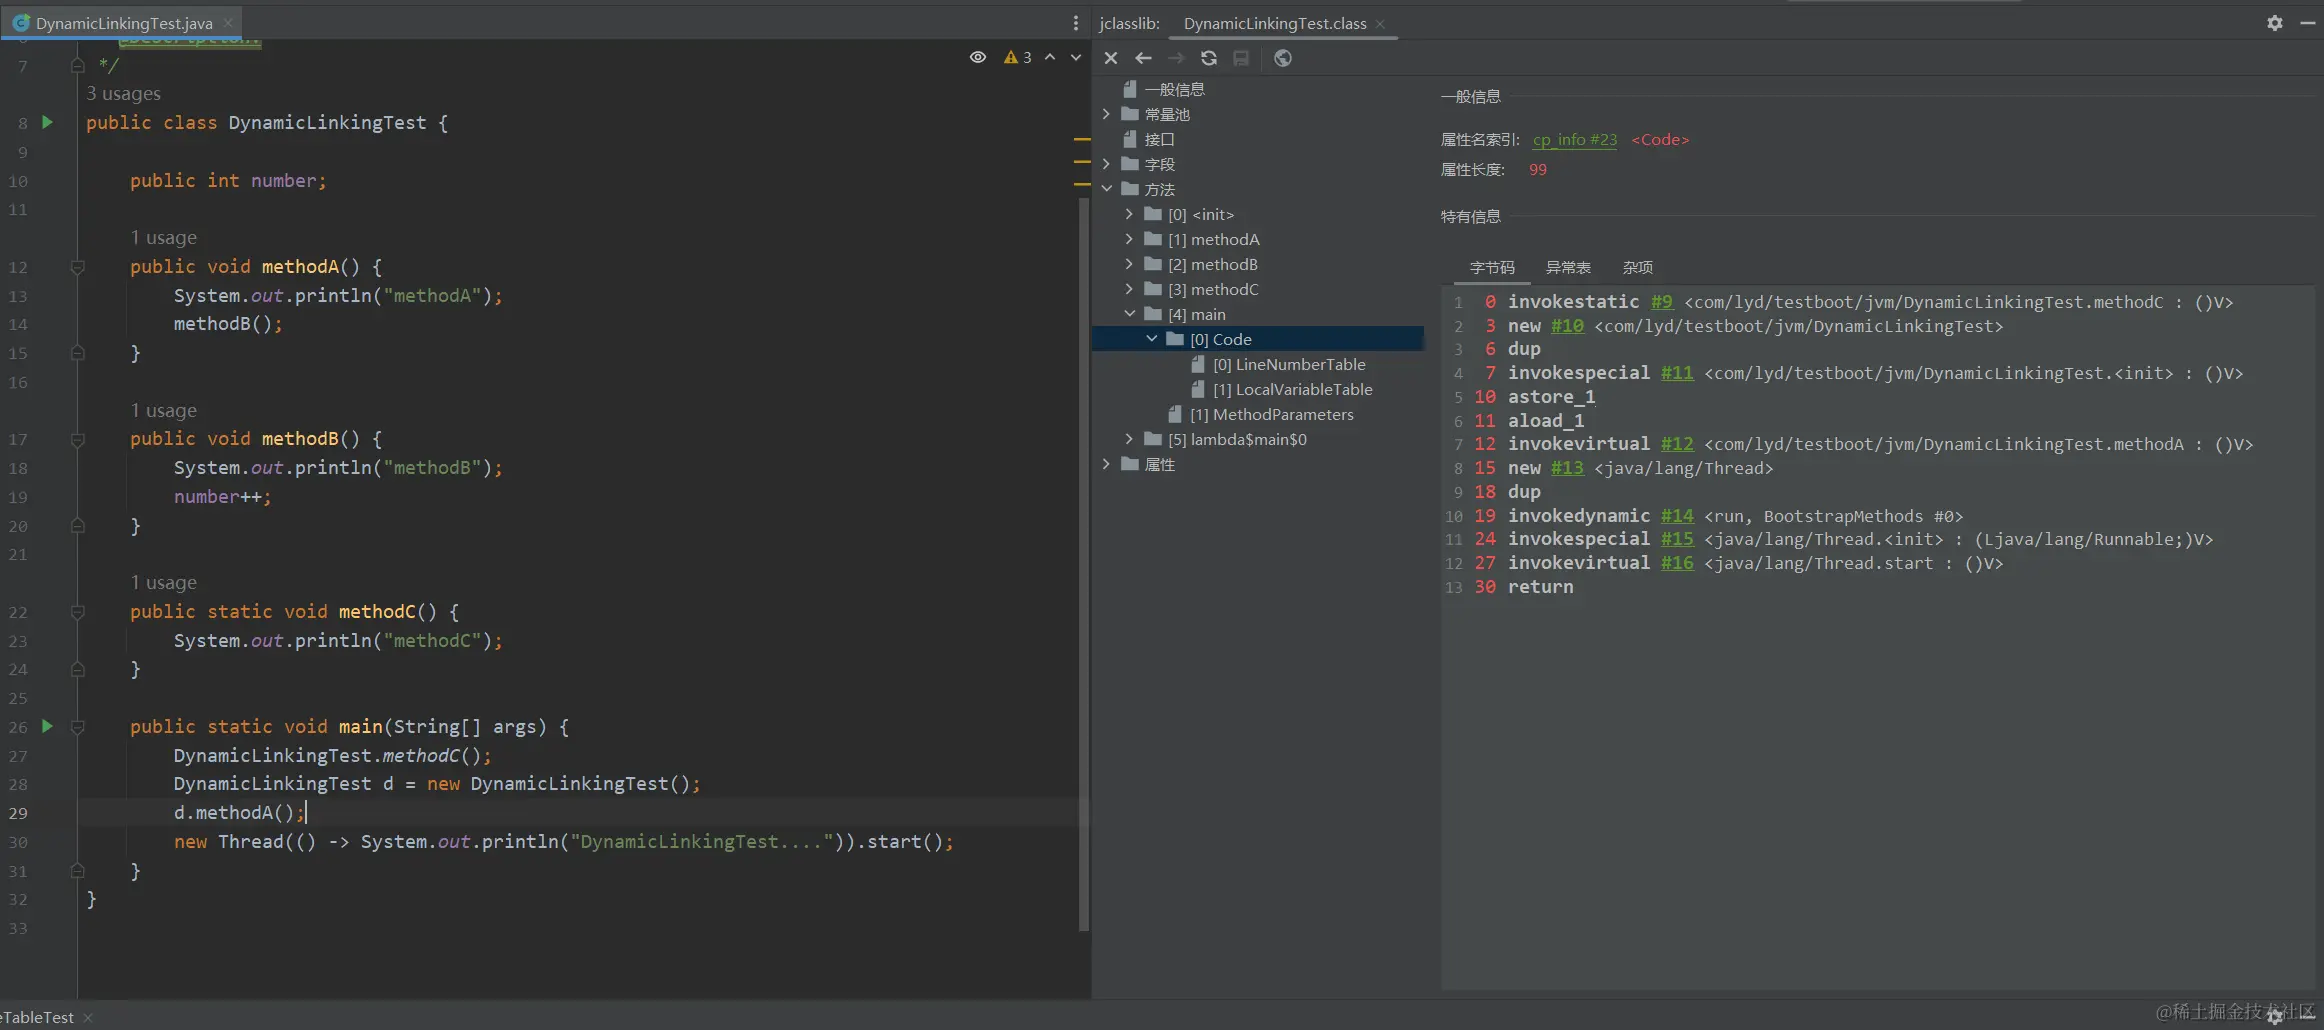Click '1 usage' hint above methodC
The width and height of the screenshot is (2324, 1030).
[163, 582]
